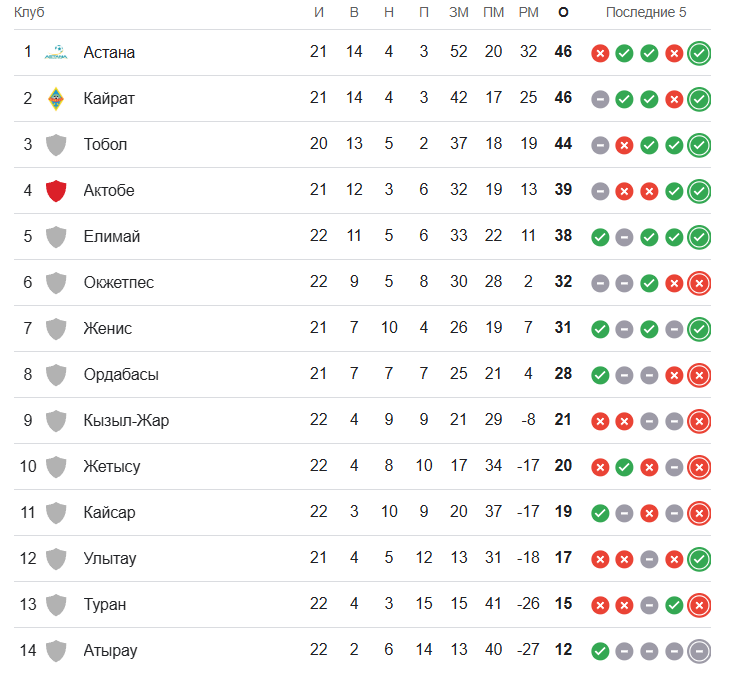Open the Женис club page
Viewport: 734px width, 676px height.
pyautogui.click(x=108, y=329)
